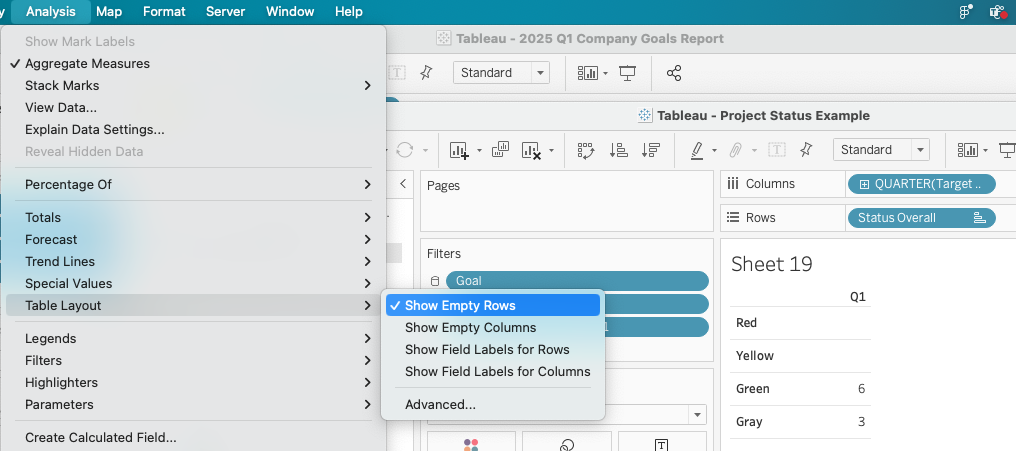Open the Analysis menu in the menu bar
The height and width of the screenshot is (451, 1016).
coord(51,12)
